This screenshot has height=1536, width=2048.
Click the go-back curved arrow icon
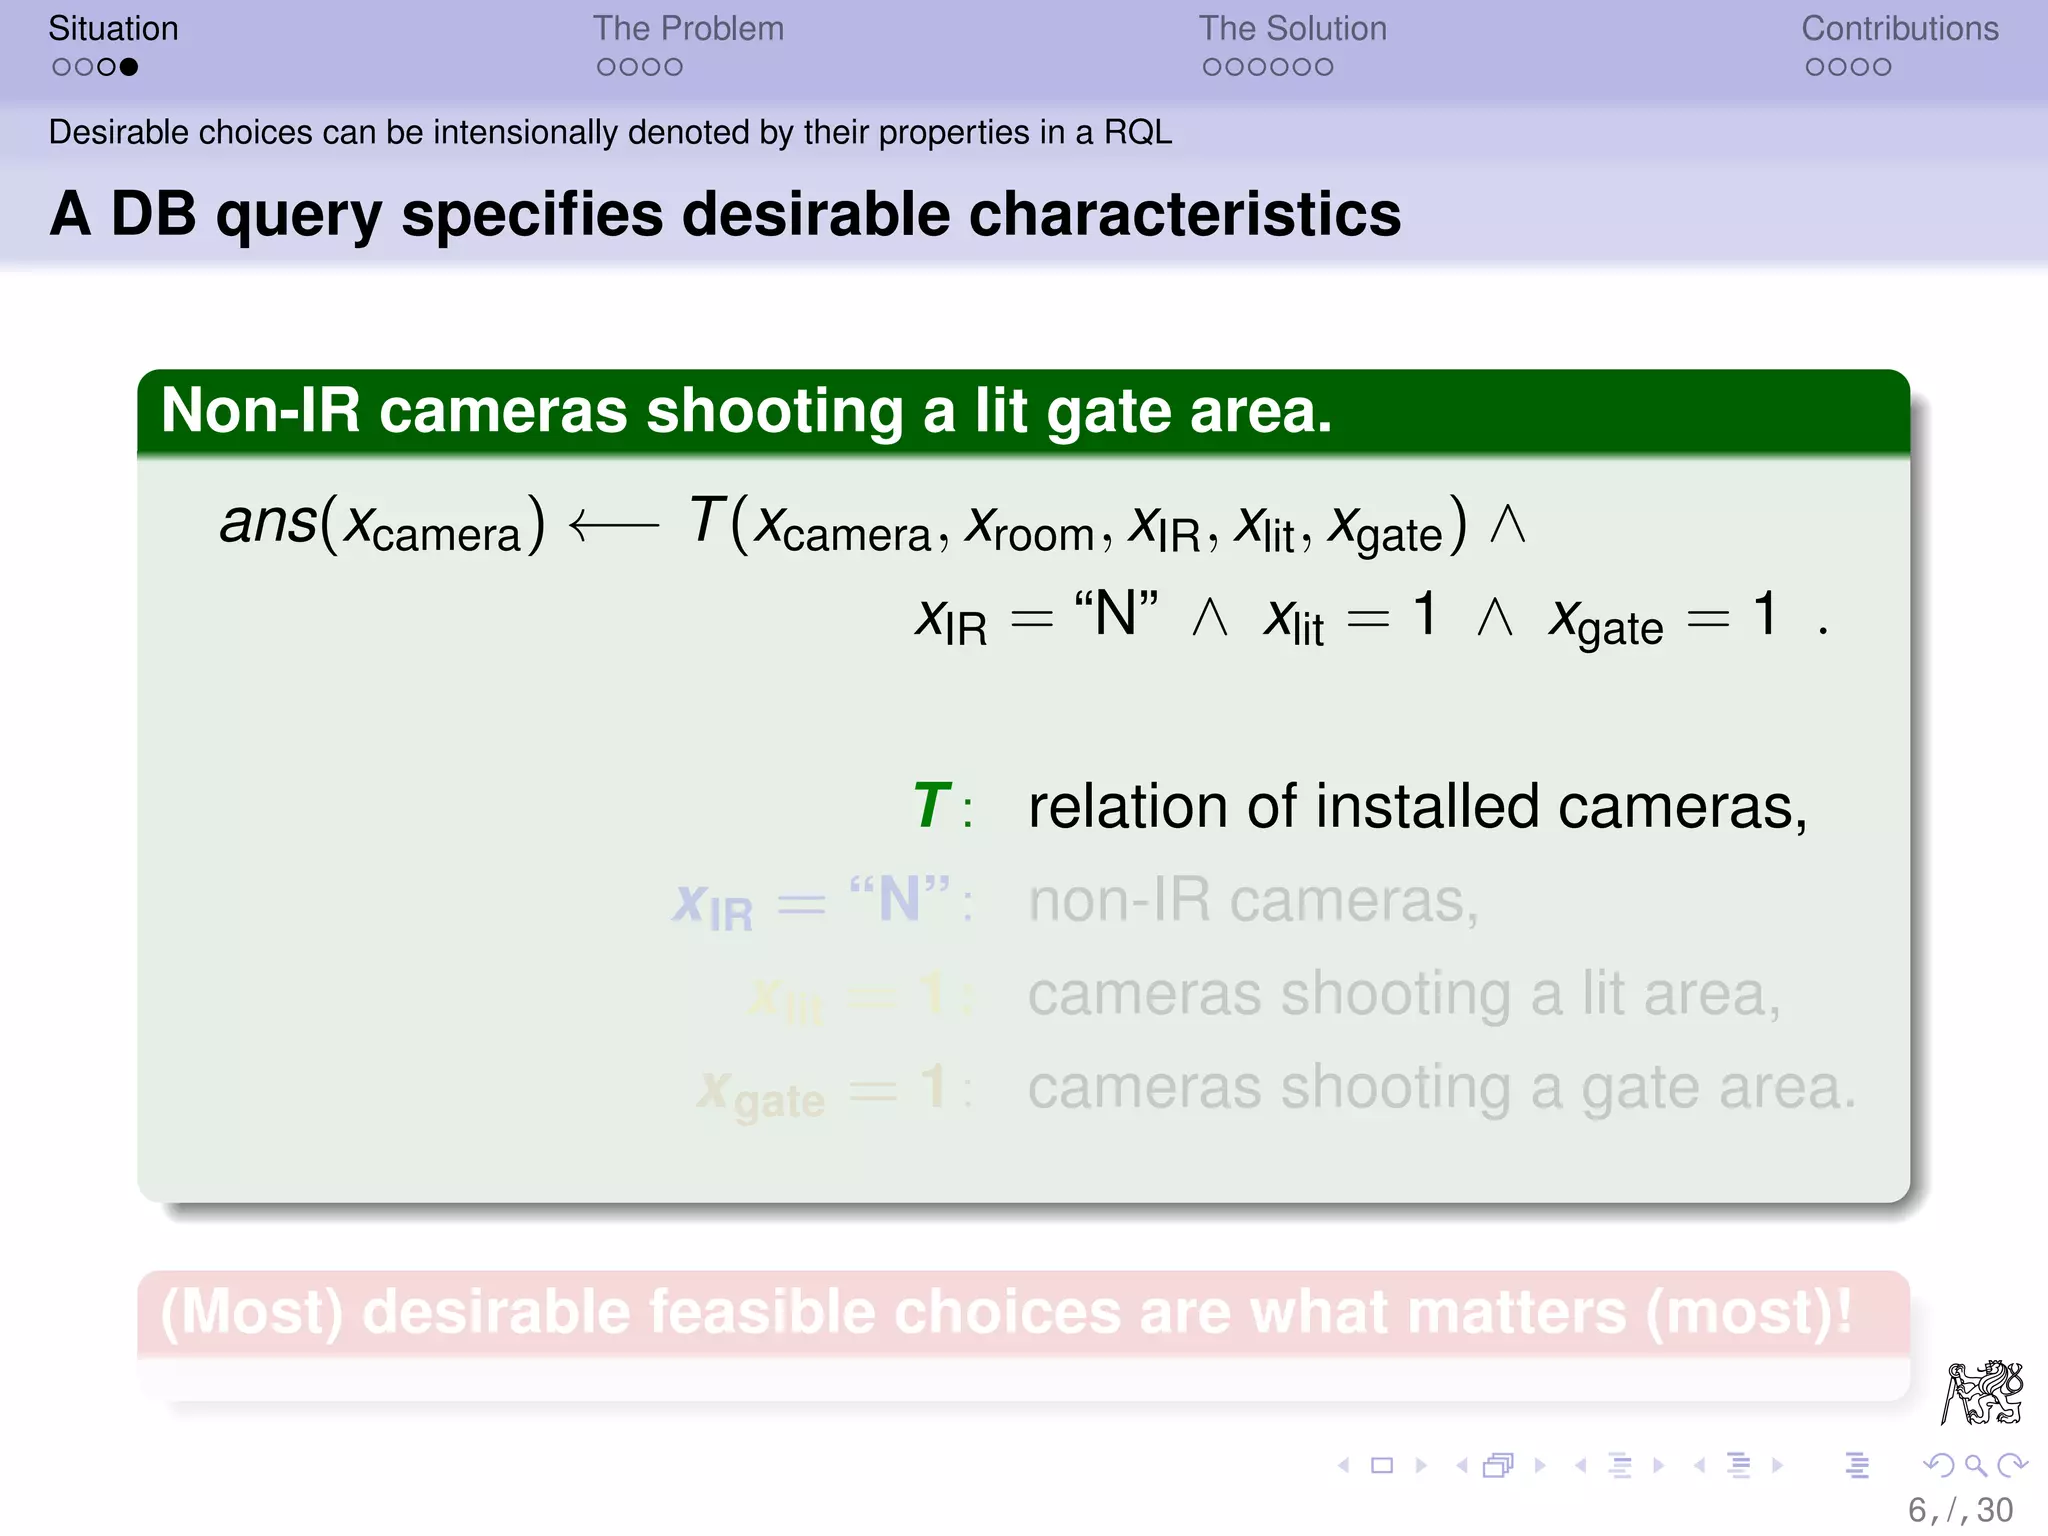(x=1938, y=1465)
